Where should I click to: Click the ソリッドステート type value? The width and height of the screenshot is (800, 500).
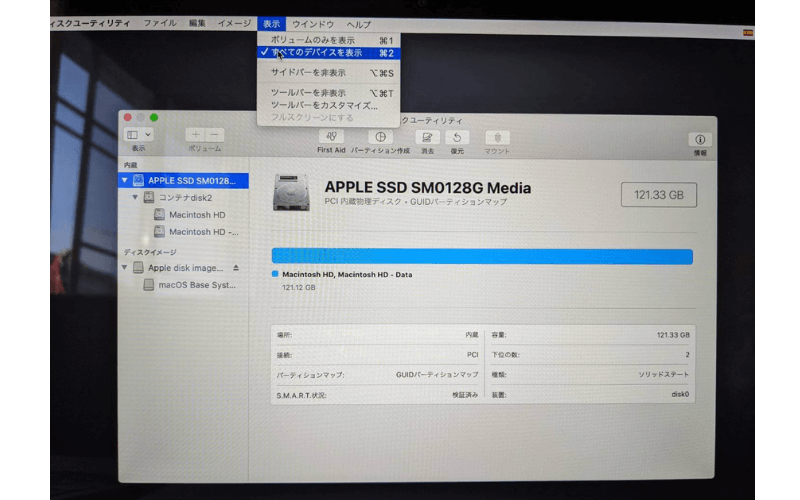[663, 374]
